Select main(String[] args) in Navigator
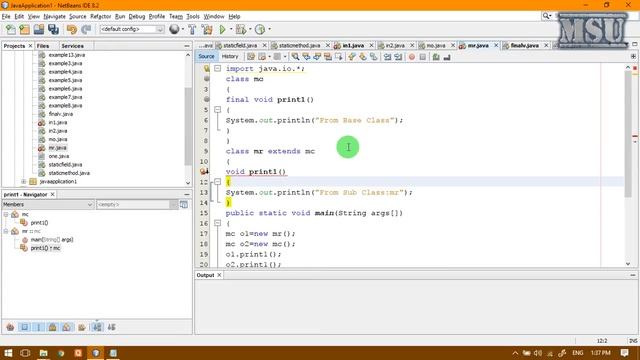The width and height of the screenshot is (640, 360). (52, 240)
